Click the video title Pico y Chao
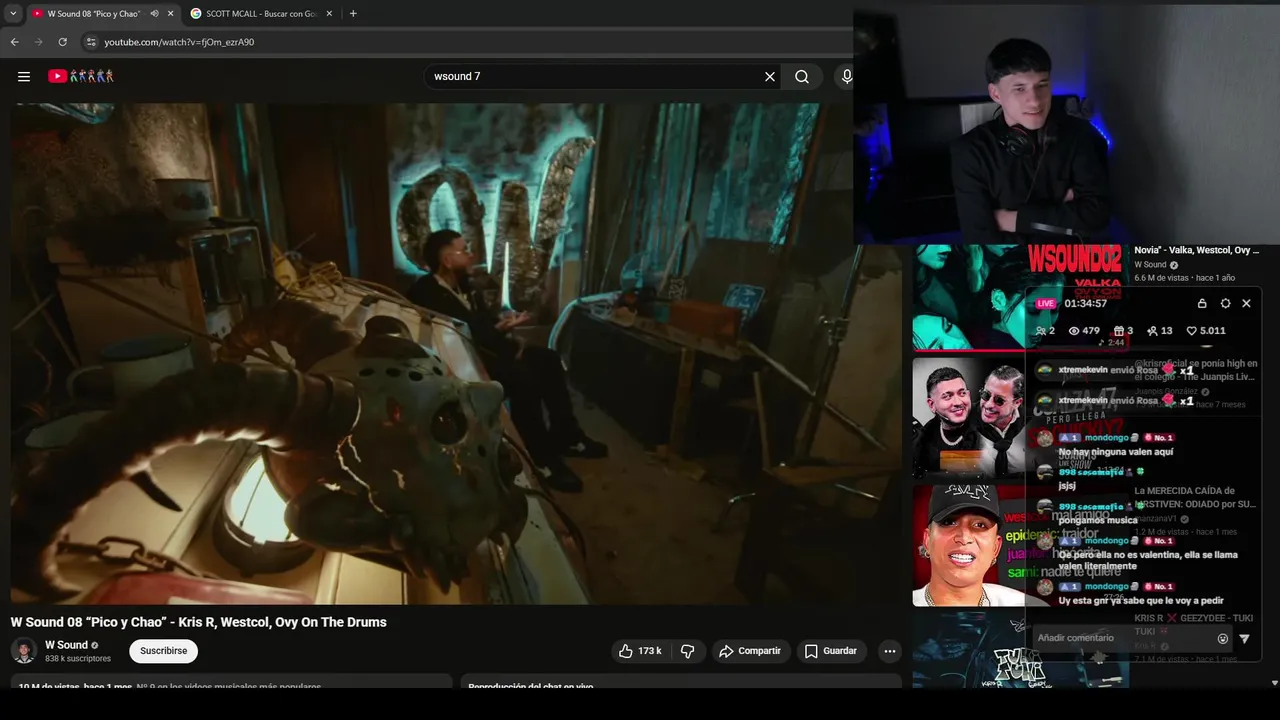1280x720 pixels. [x=199, y=622]
